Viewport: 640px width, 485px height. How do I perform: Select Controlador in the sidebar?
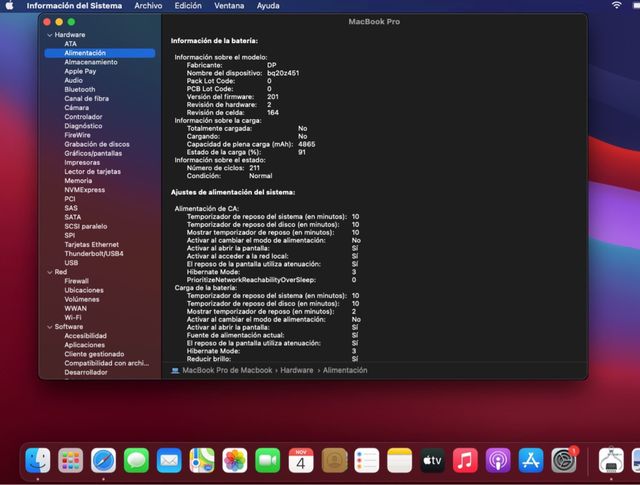(x=83, y=117)
